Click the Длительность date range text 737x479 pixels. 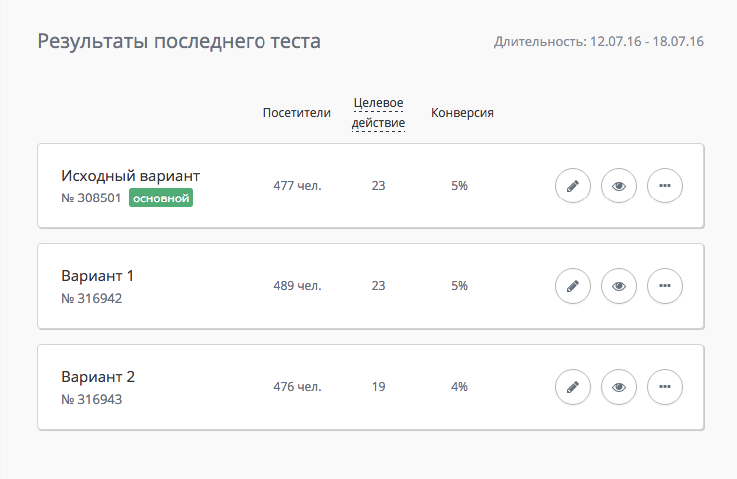click(x=599, y=41)
